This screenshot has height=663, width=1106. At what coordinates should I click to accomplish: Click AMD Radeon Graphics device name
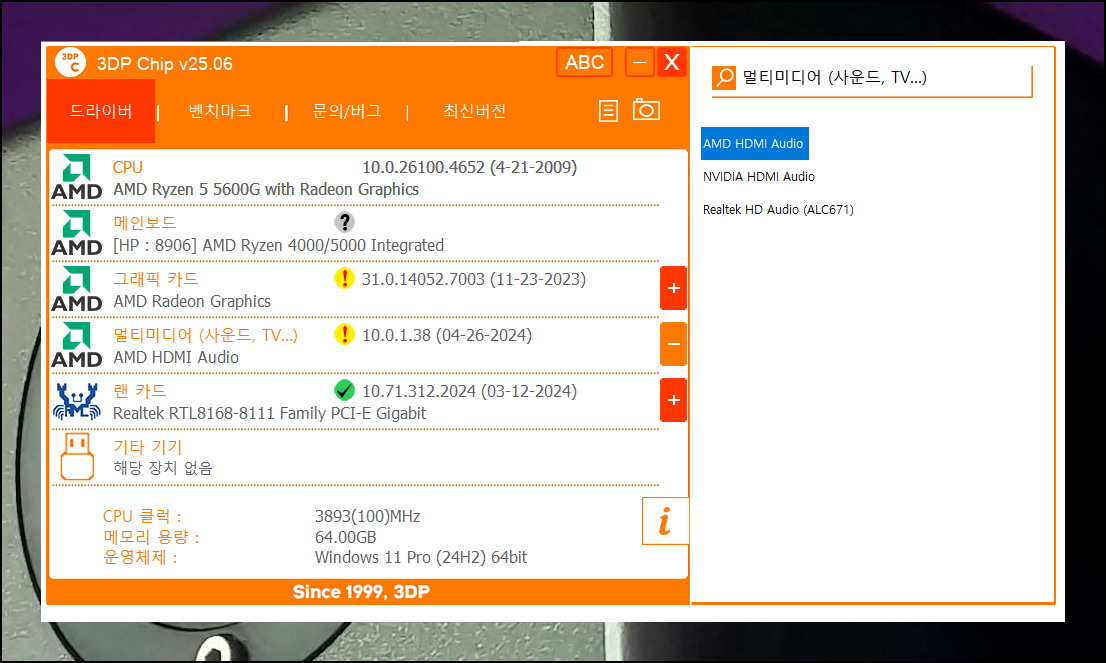pos(192,301)
